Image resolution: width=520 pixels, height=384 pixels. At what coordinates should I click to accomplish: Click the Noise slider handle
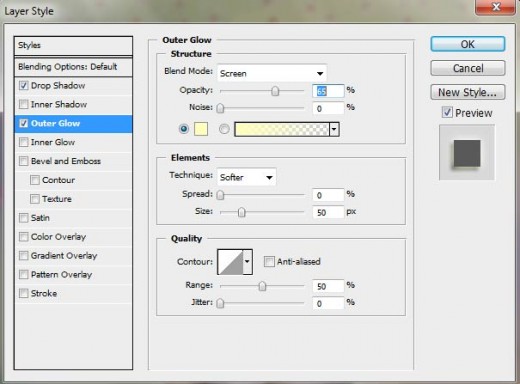[x=220, y=108]
